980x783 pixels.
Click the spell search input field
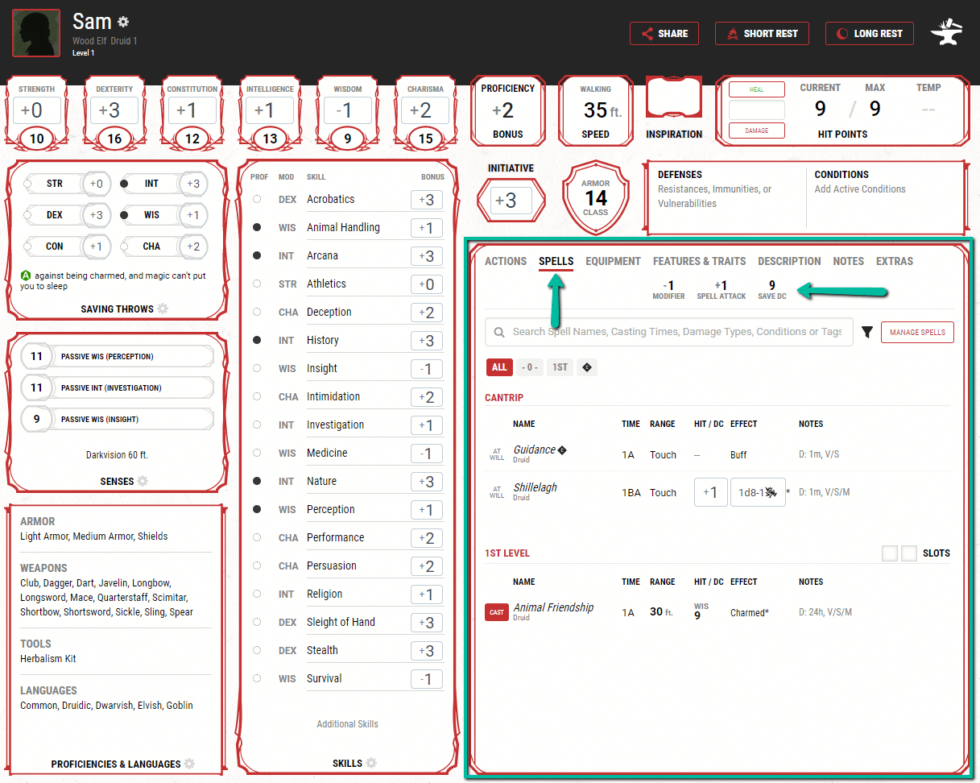(670, 332)
